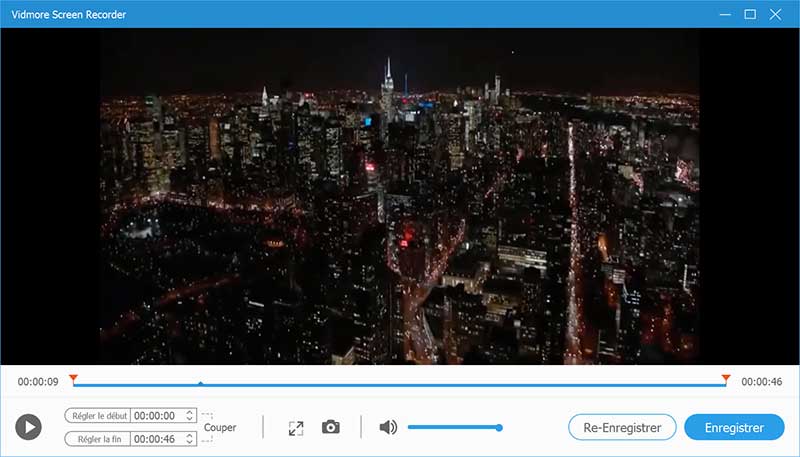800x457 pixels.
Task: Open fullscreen preview mode
Action: (295, 427)
